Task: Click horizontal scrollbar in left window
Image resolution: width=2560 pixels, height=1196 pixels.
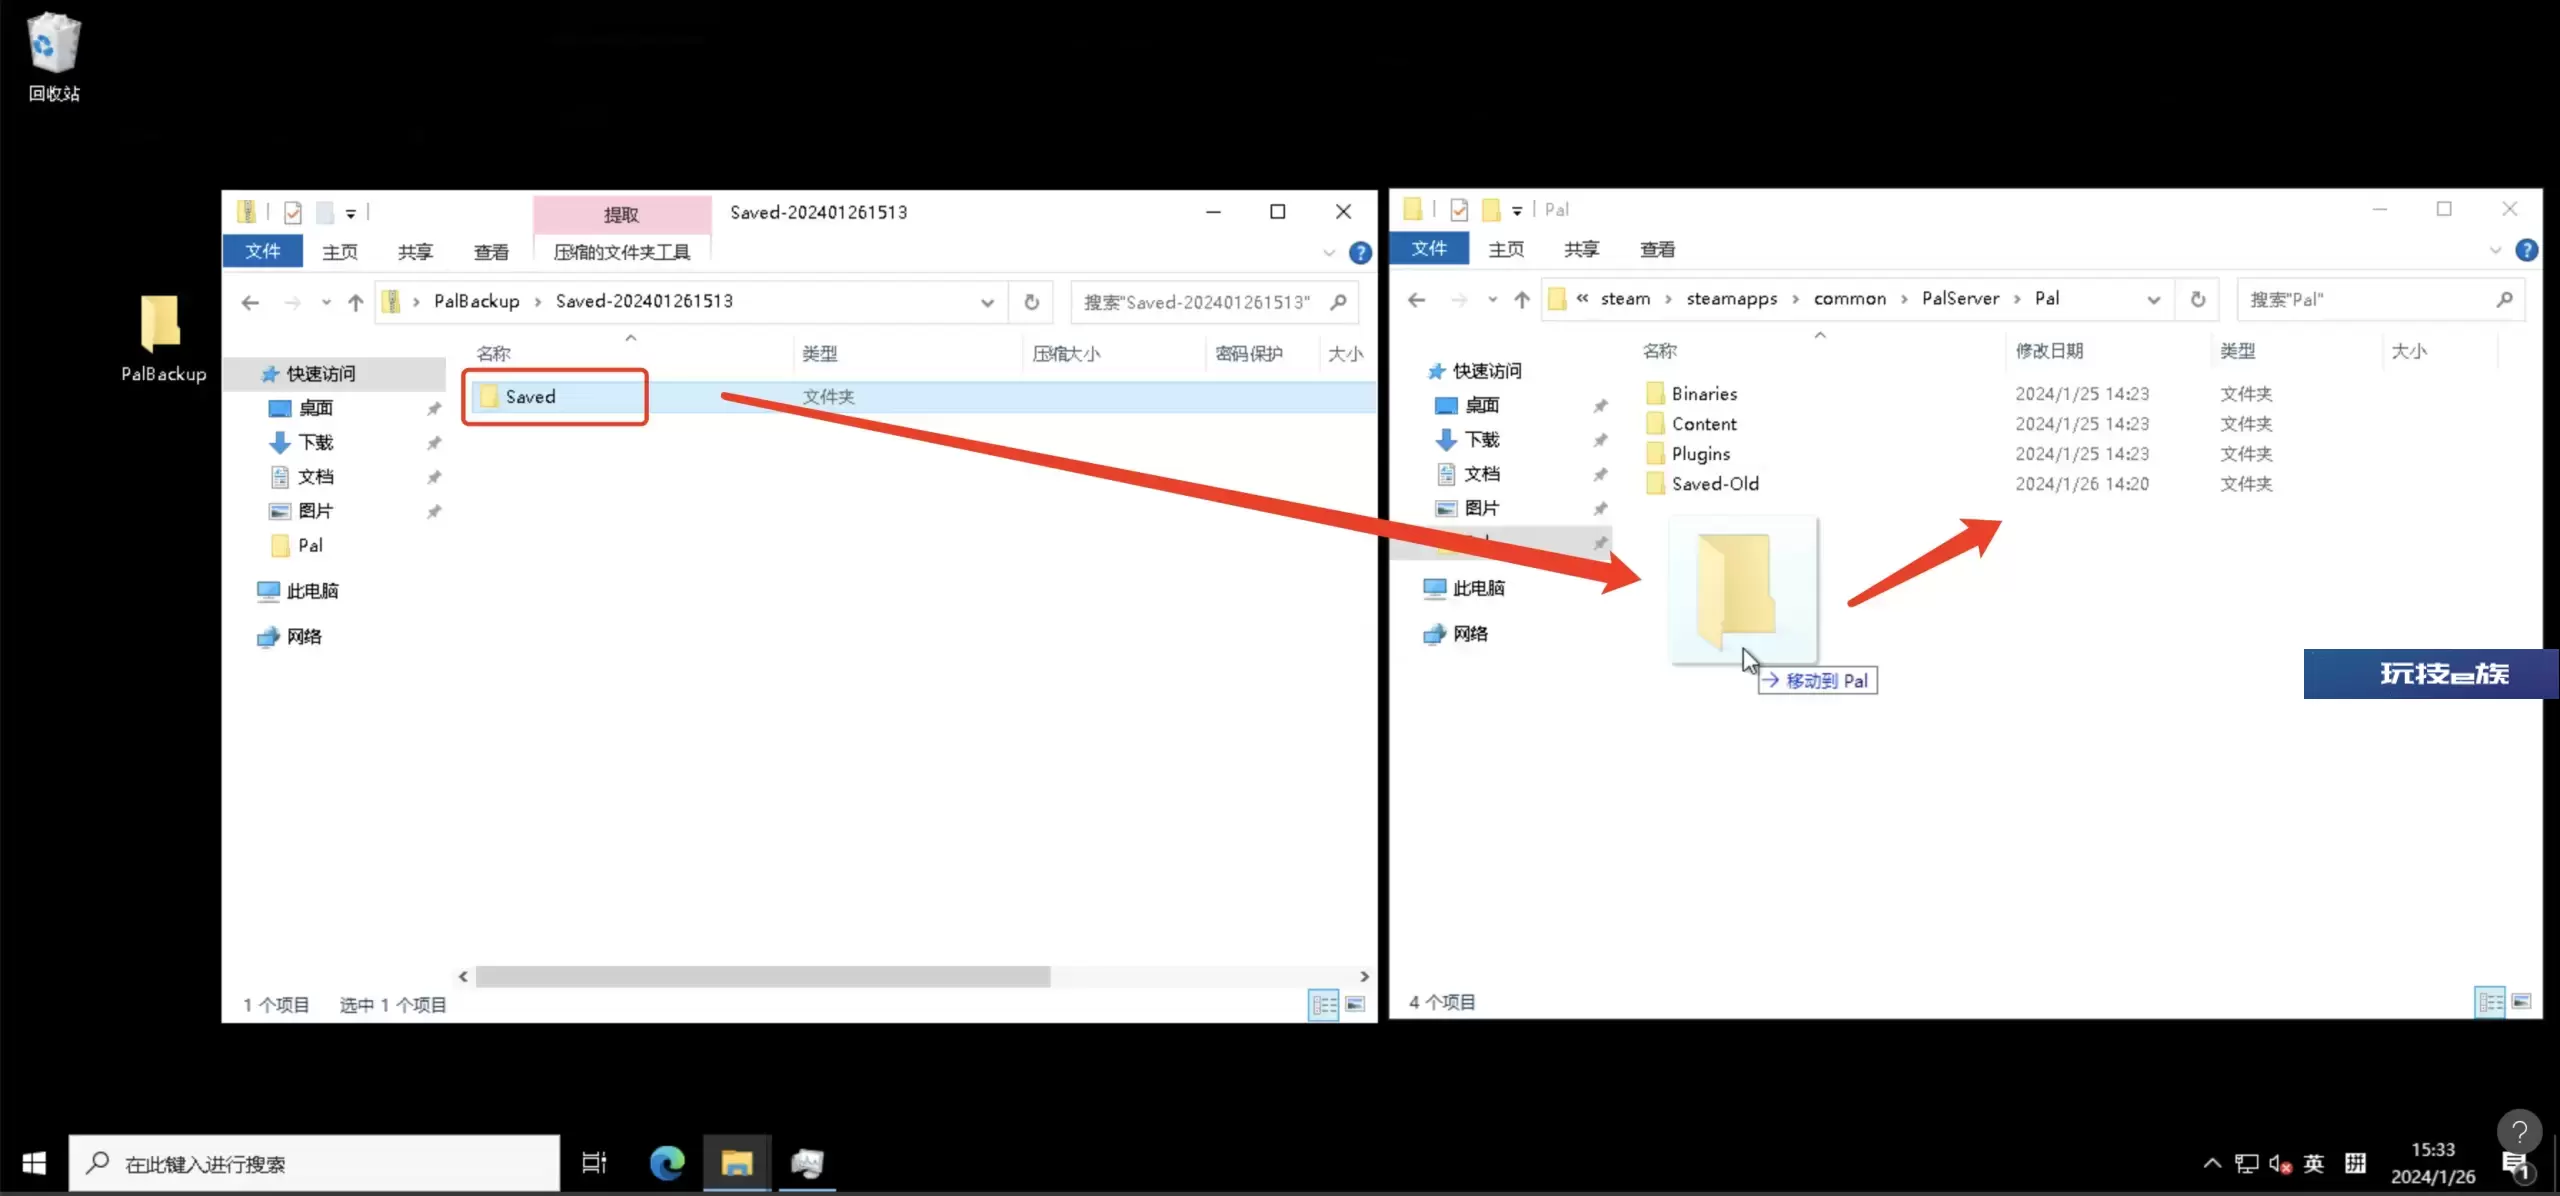Action: click(762, 976)
